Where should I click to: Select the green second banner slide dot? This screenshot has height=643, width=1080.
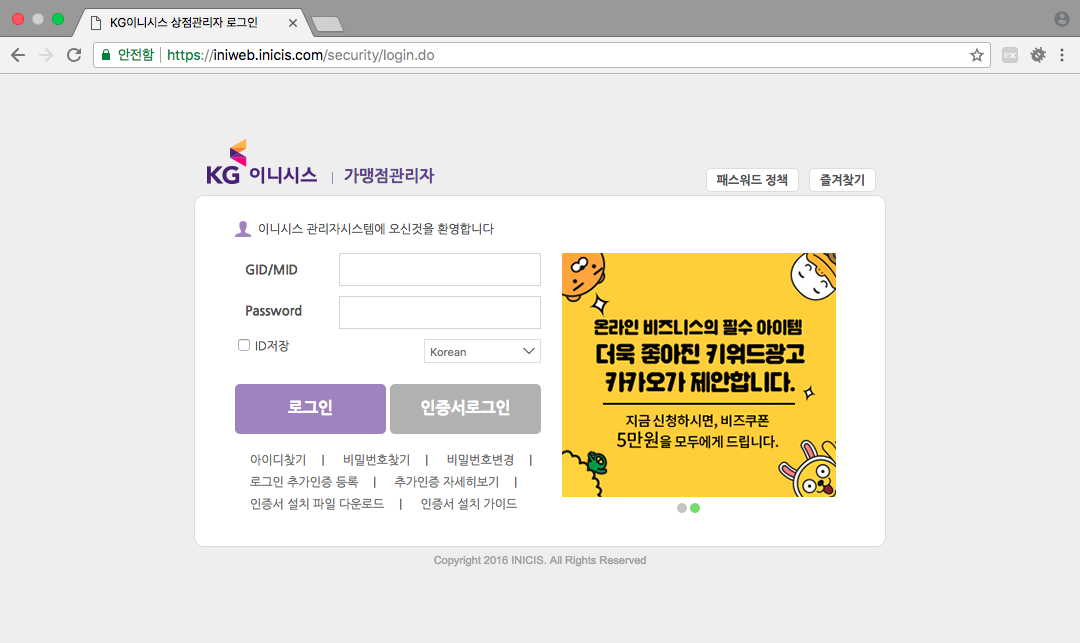coord(695,508)
